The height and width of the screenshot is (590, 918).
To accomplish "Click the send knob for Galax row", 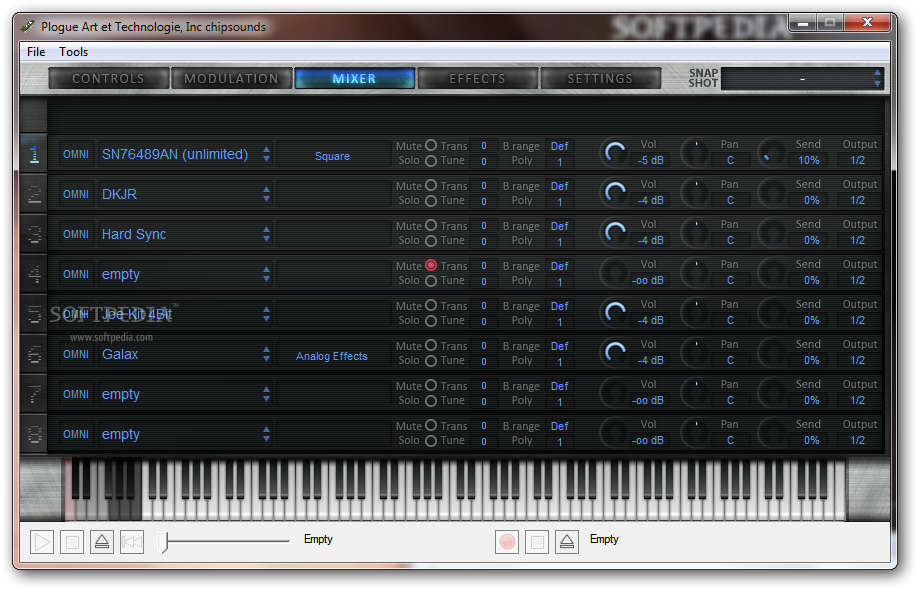I will click(x=772, y=354).
